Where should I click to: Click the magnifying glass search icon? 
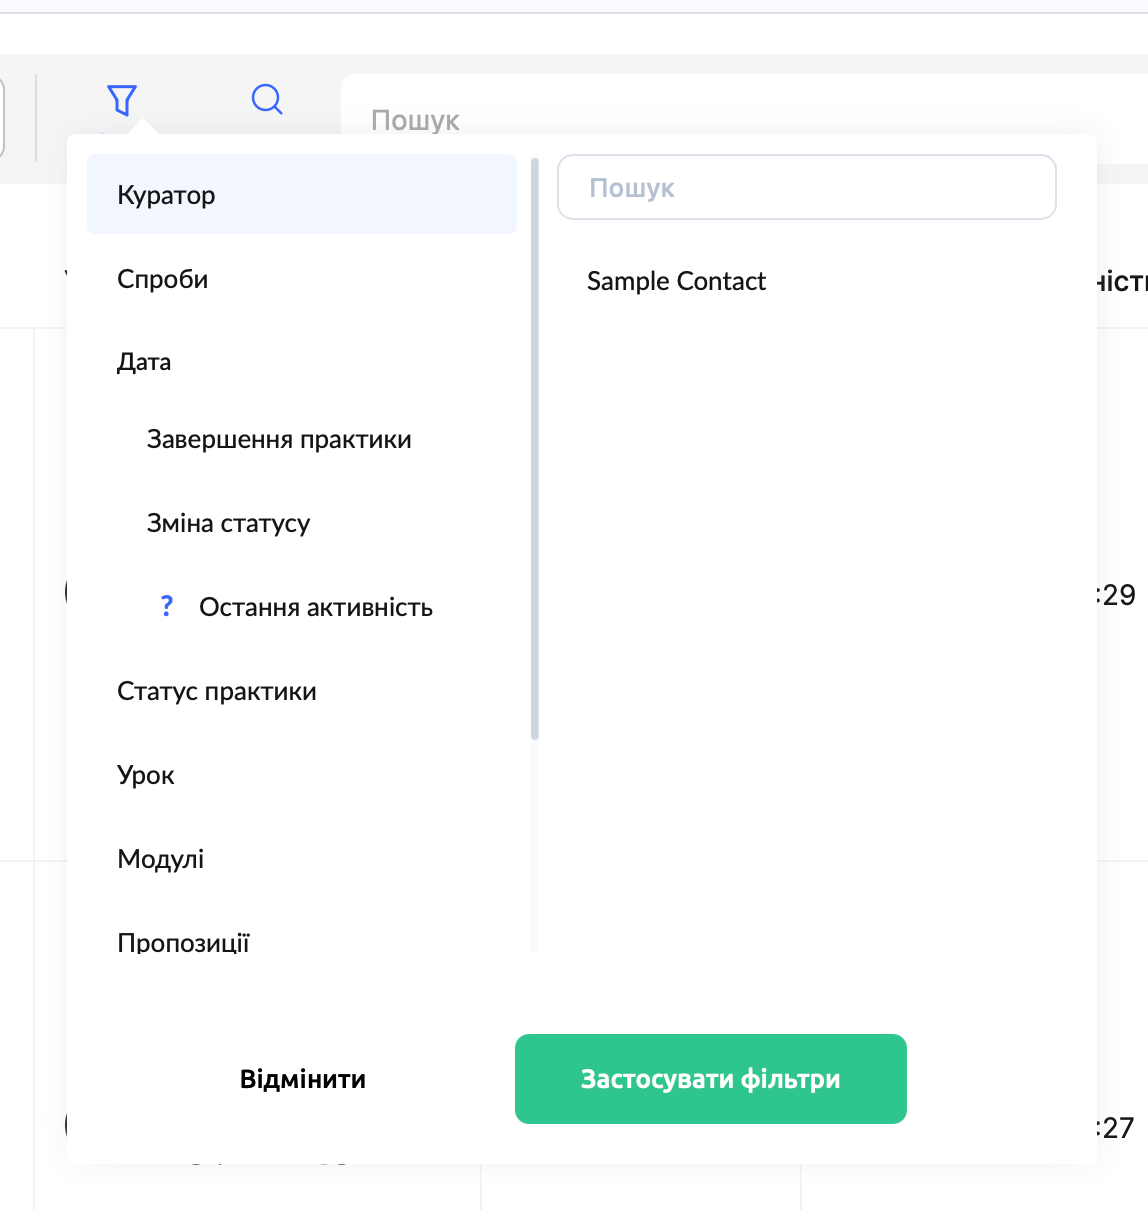[x=267, y=100]
